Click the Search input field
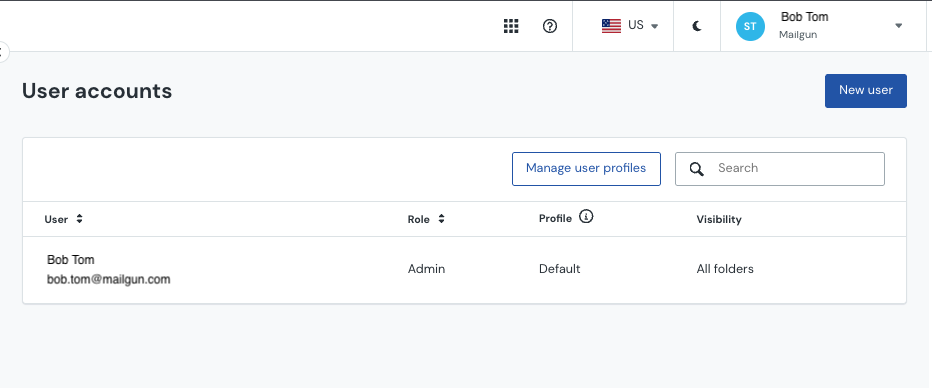Image resolution: width=932 pixels, height=388 pixels. coord(780,169)
